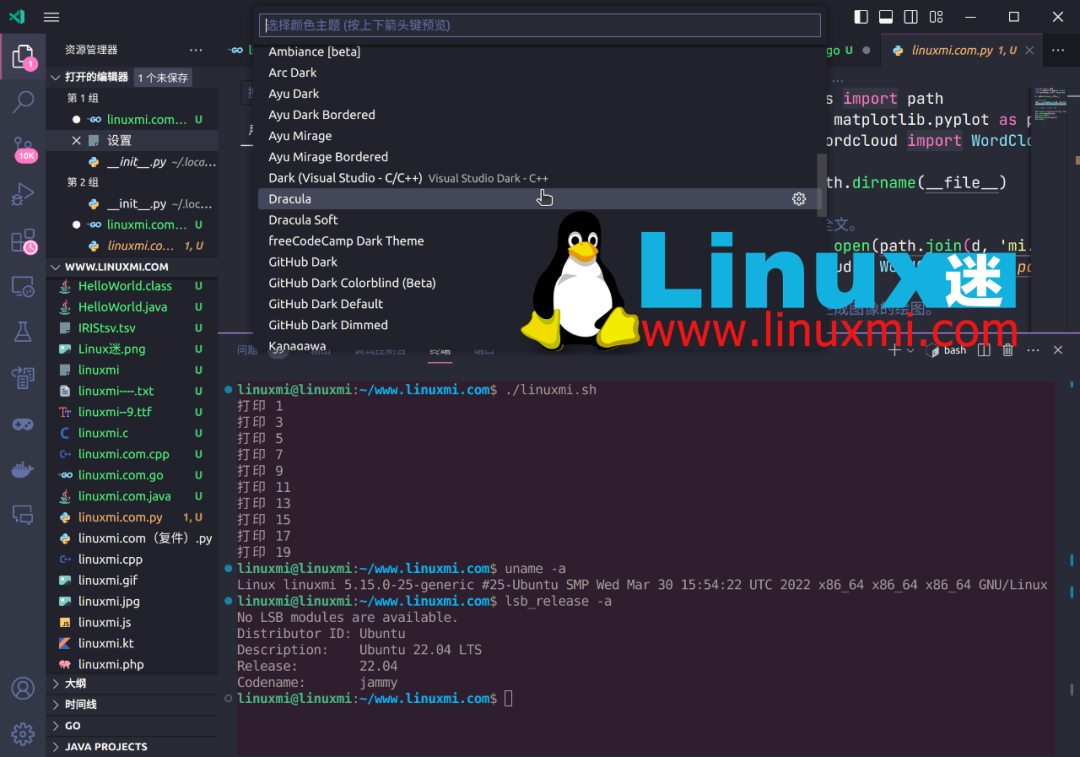Open the Testing flask icon
The image size is (1080, 757).
click(23, 332)
